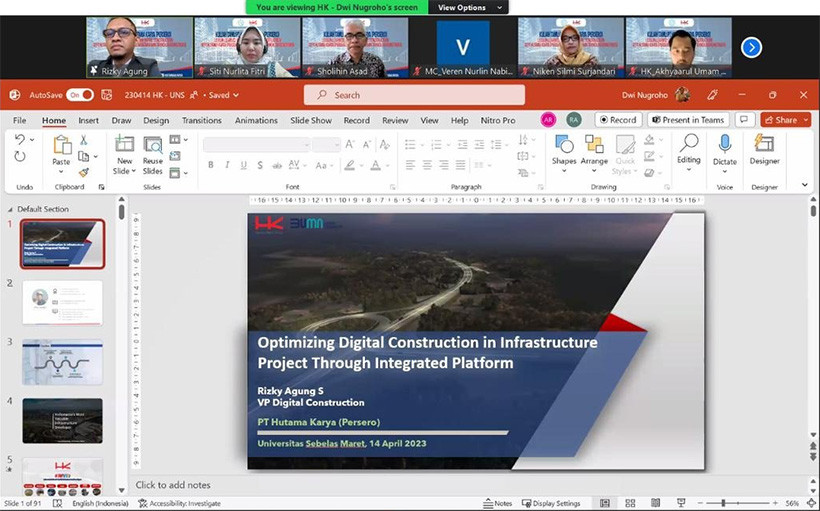Viewport: 820px width, 511px height.
Task: Toggle Center paragraph alignment
Action: pos(427,165)
